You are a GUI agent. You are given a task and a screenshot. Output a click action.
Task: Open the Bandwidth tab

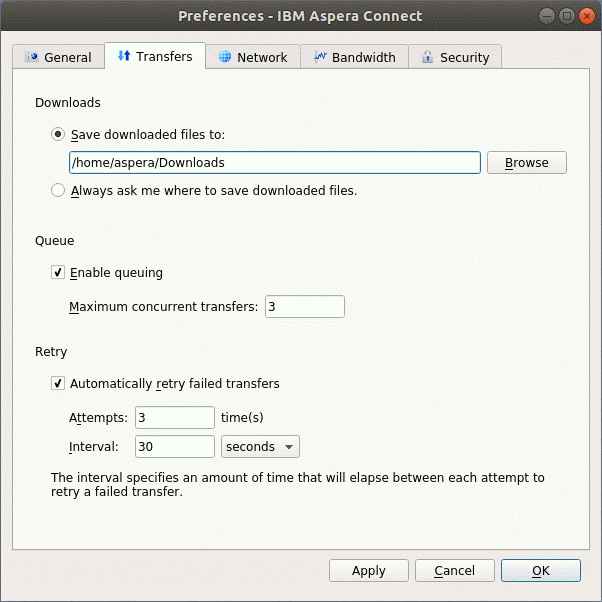pos(355,58)
